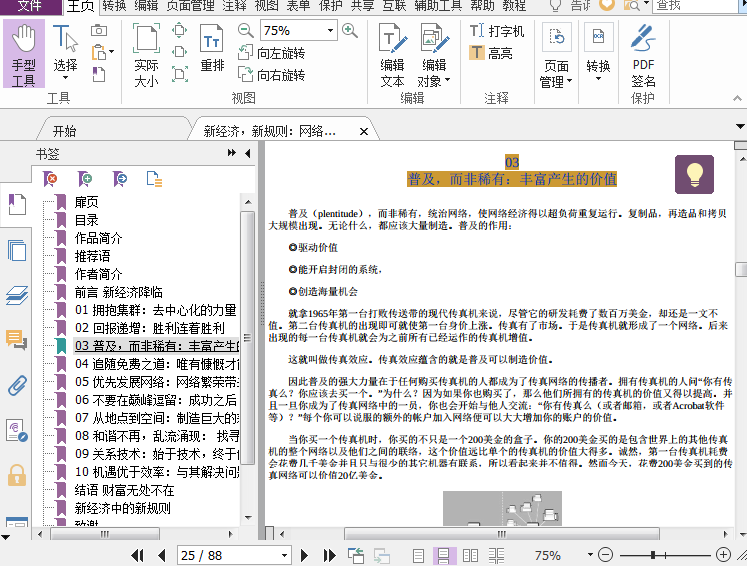
Task: Open the Attachments paperclip panel in sidebar
Action: [16, 385]
